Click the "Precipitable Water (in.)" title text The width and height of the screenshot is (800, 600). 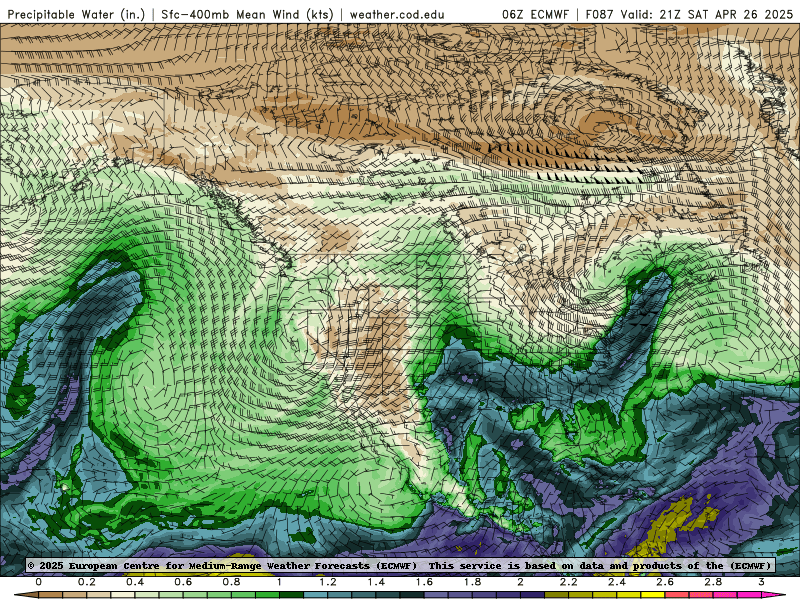pos(77,14)
